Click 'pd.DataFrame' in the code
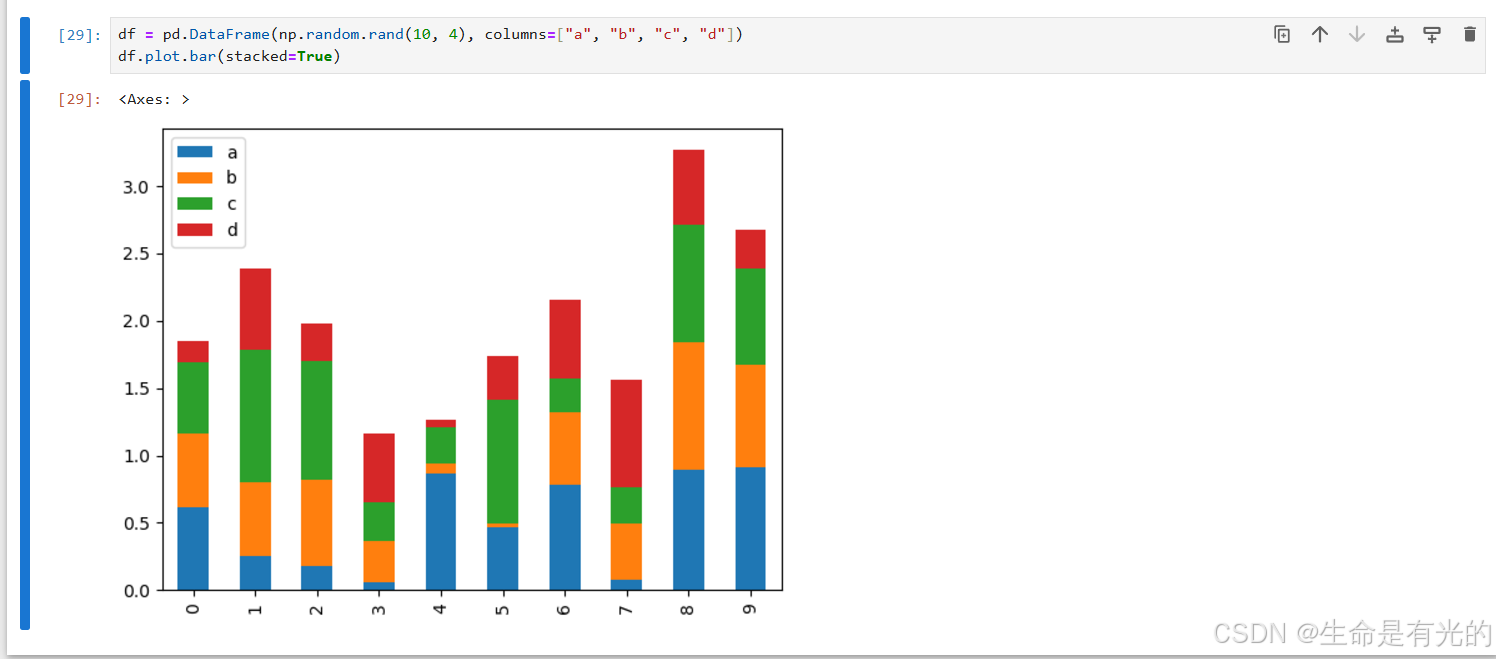Screen dimensions: 1496x659 (215, 35)
